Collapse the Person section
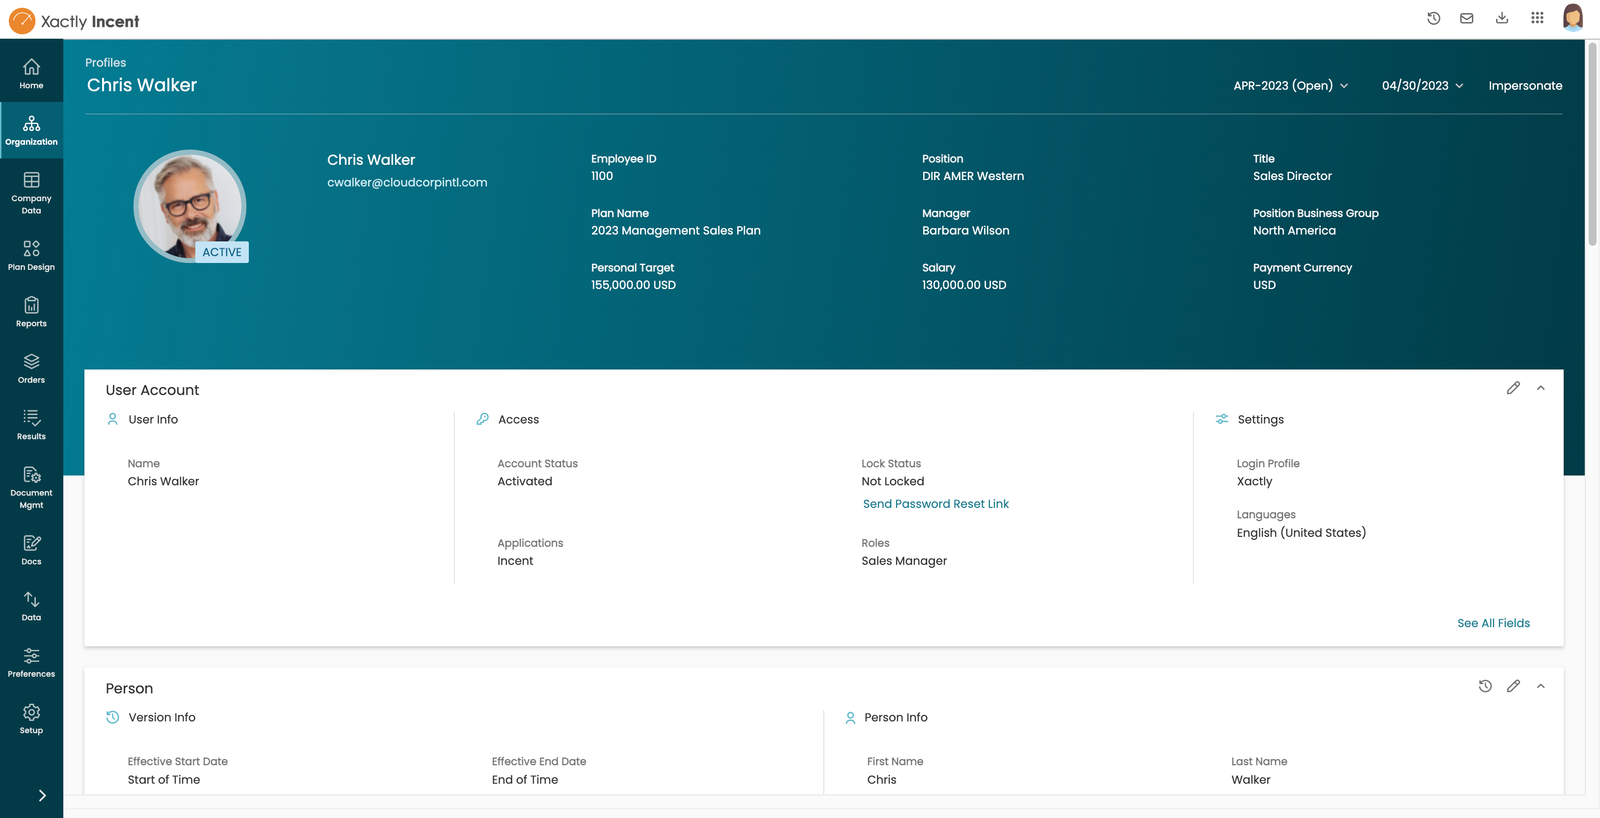 pos(1541,686)
